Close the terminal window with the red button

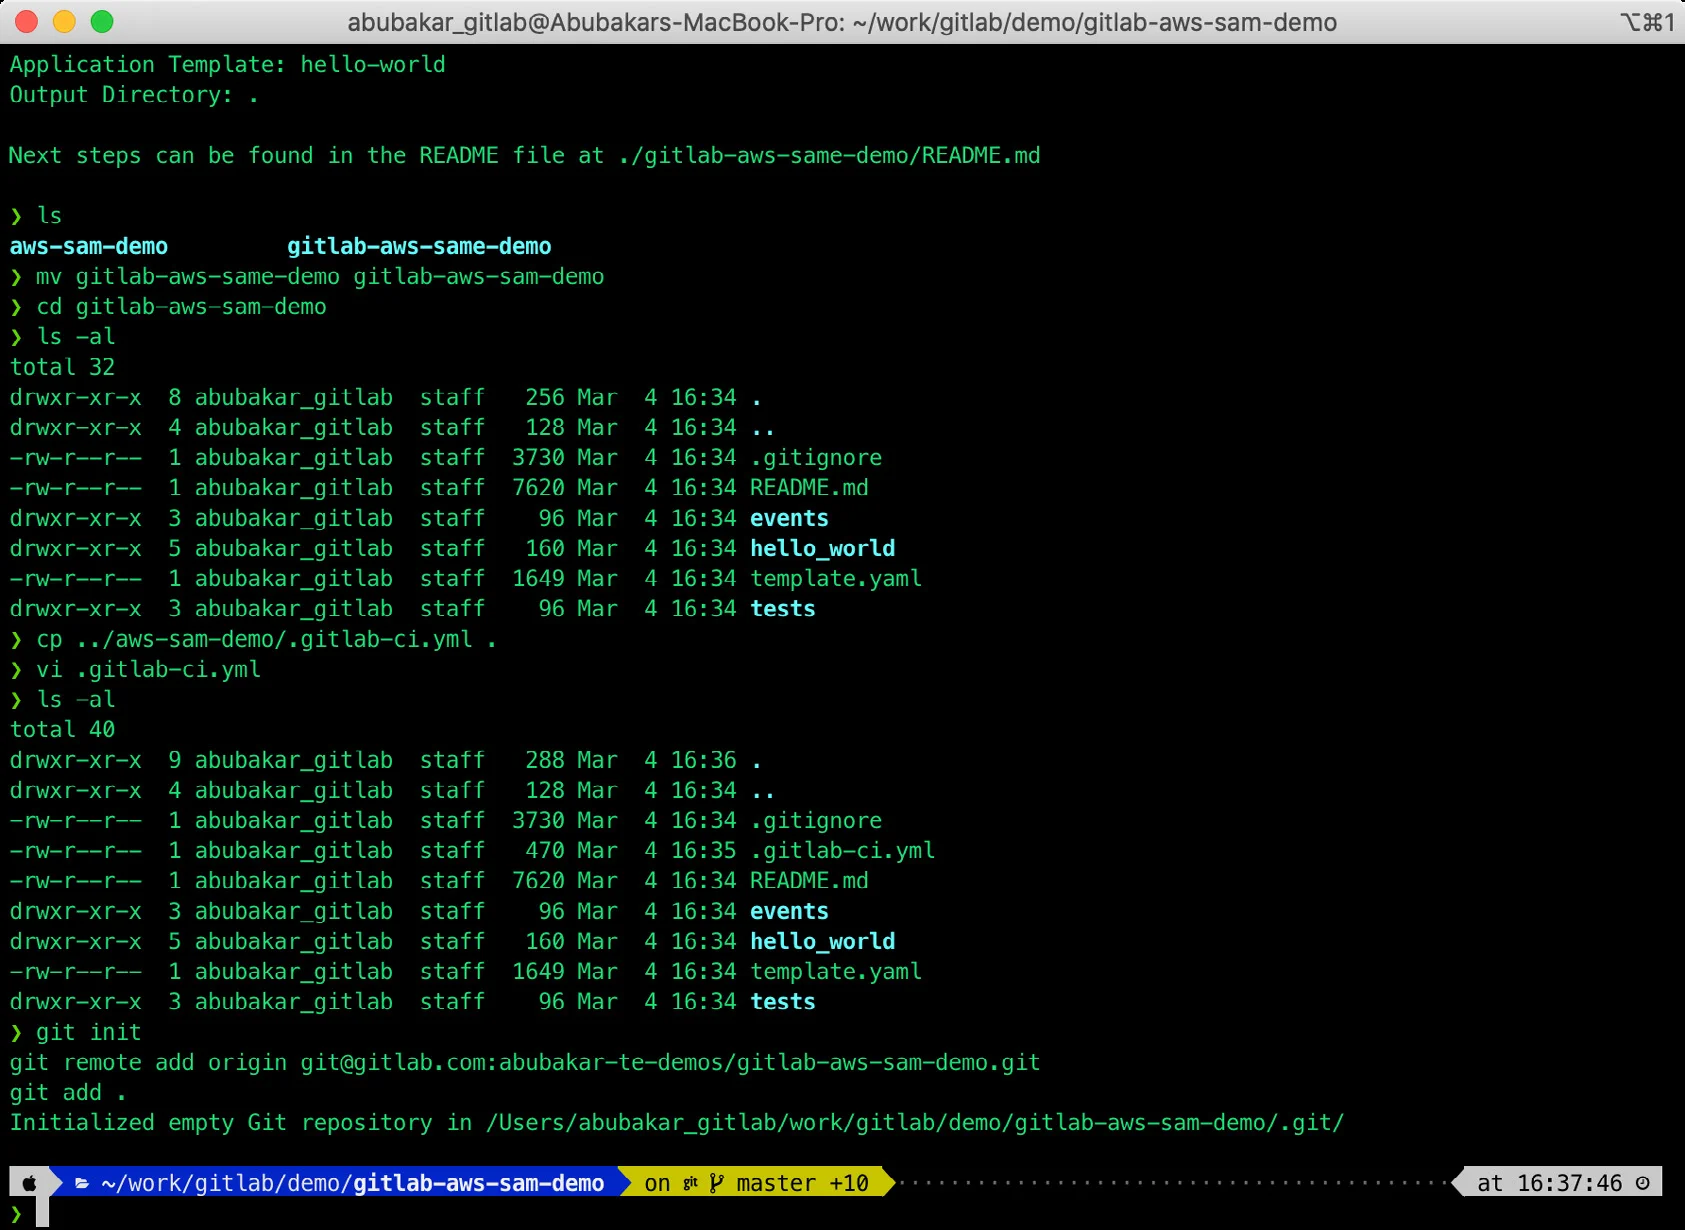pos(27,21)
